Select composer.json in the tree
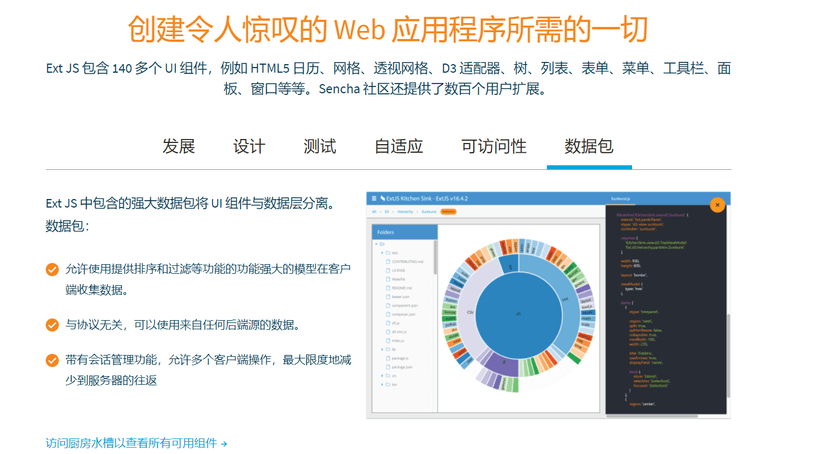 coord(403,314)
